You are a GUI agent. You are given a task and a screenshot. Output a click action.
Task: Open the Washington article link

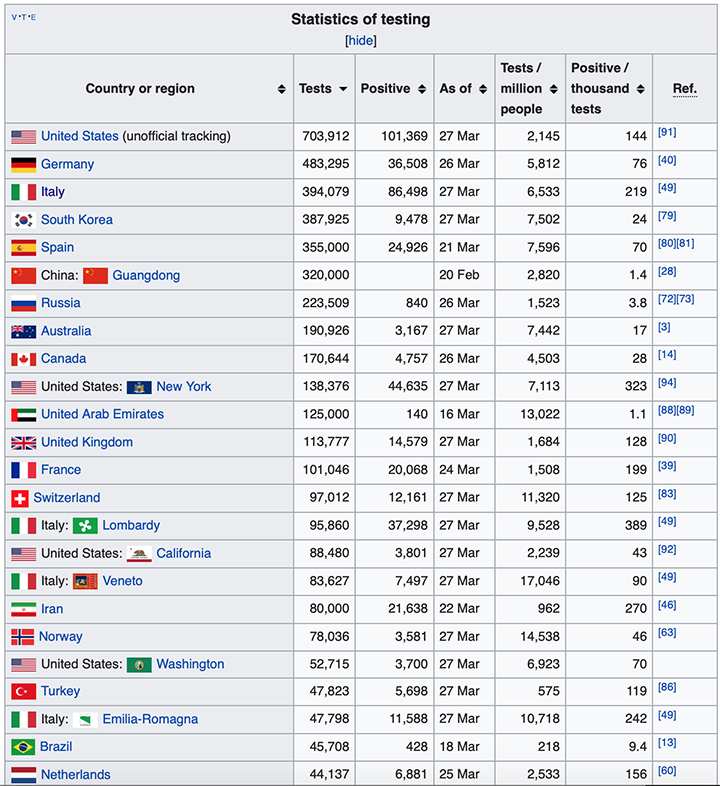point(190,664)
